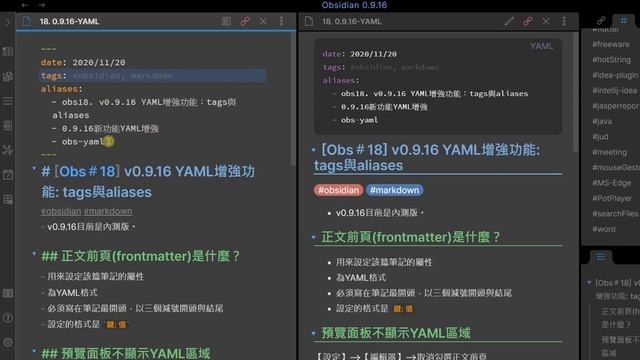Collapse the third green heading in preview pane

click(313, 333)
